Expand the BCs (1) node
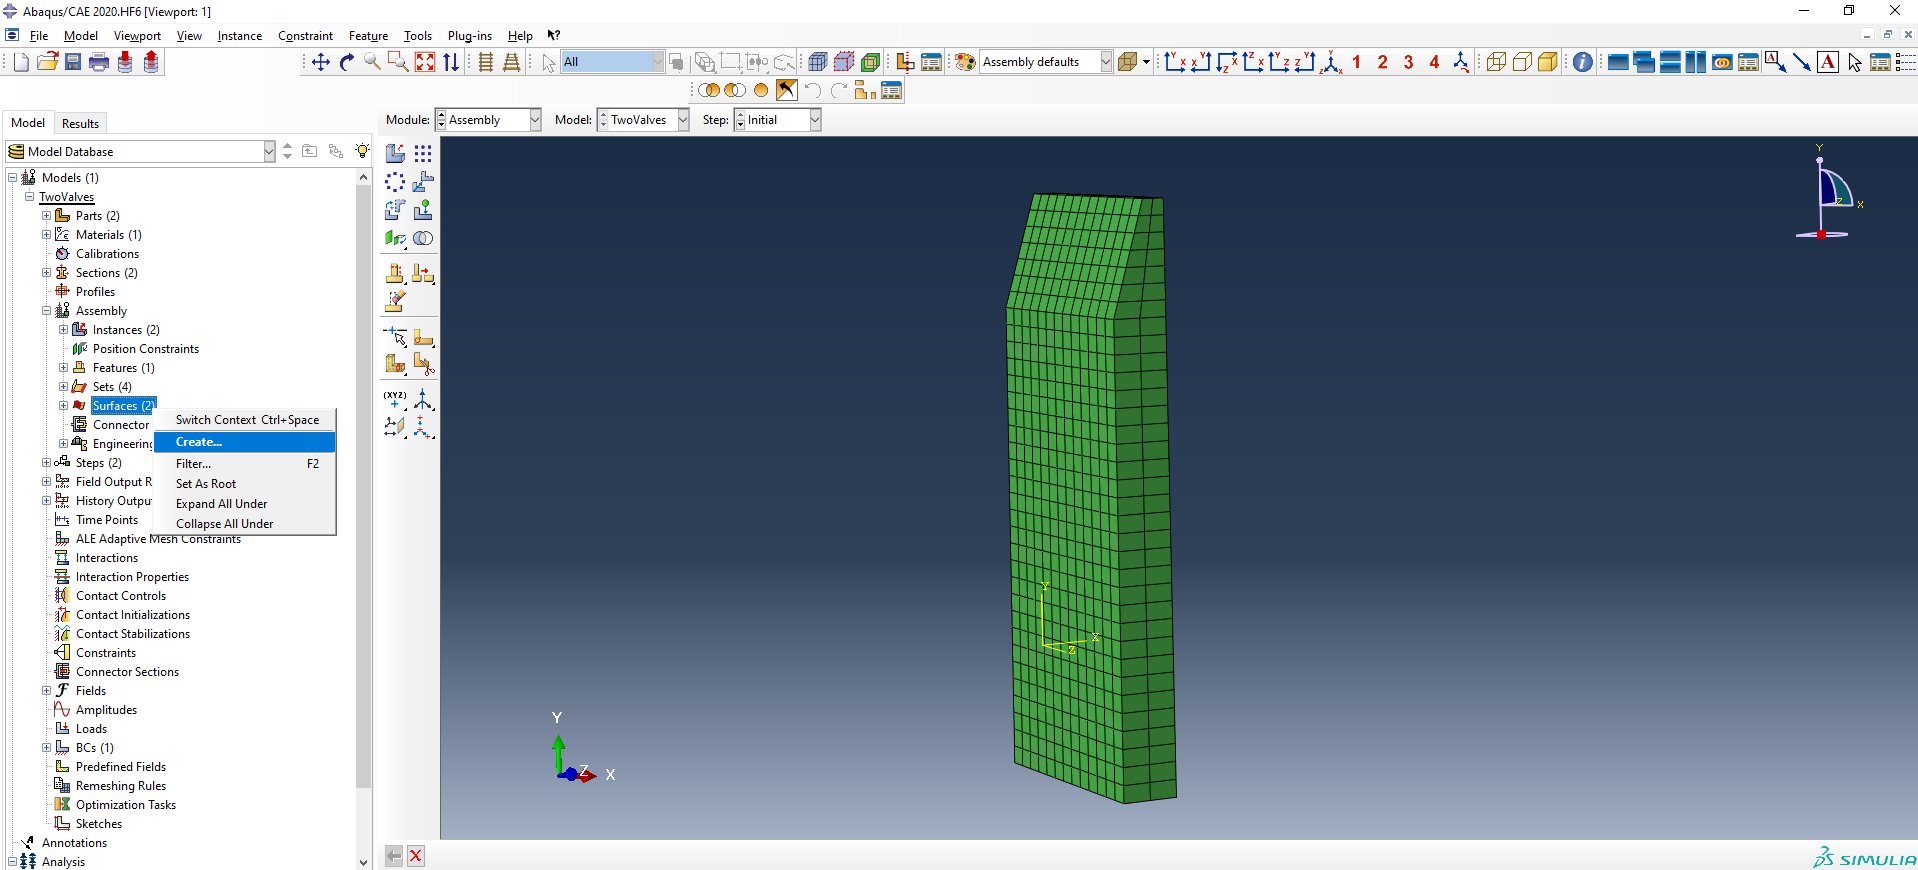Screen dimensions: 1918x870 click(46, 748)
